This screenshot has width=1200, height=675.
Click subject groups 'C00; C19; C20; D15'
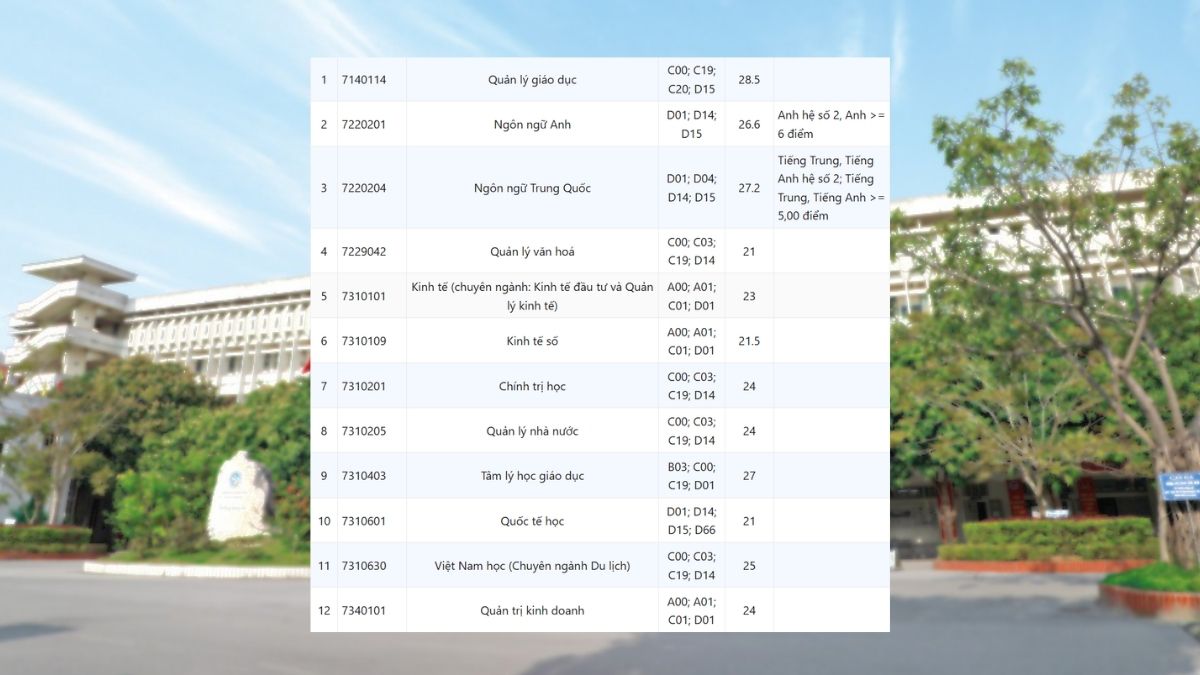pos(692,80)
